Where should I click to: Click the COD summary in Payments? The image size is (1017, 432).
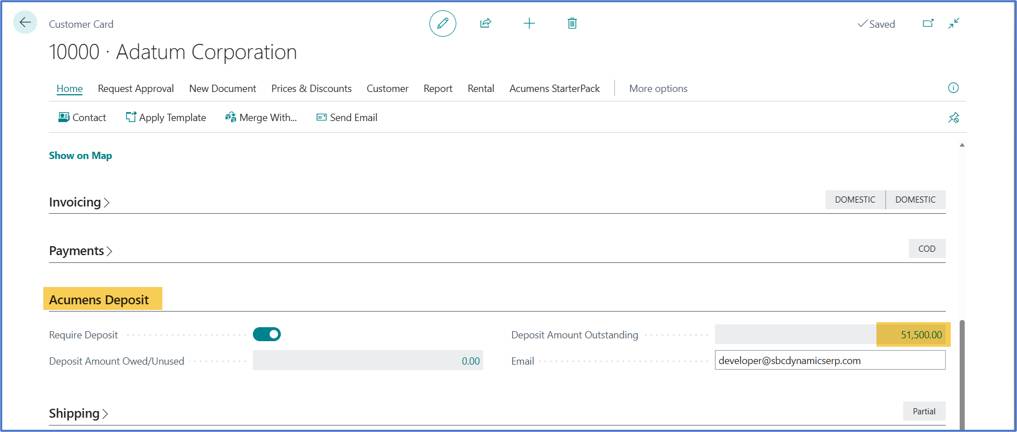tap(927, 248)
